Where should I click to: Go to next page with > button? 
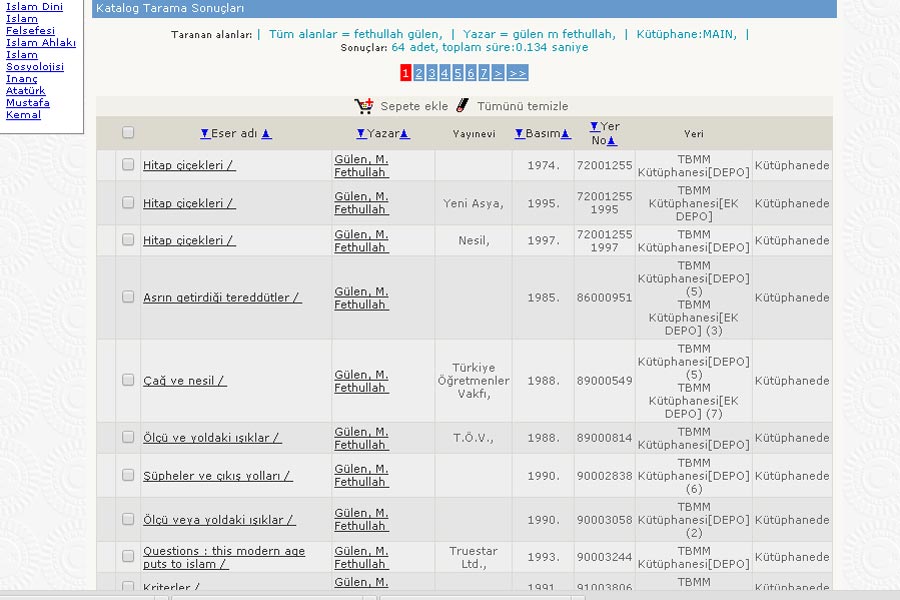(x=498, y=73)
